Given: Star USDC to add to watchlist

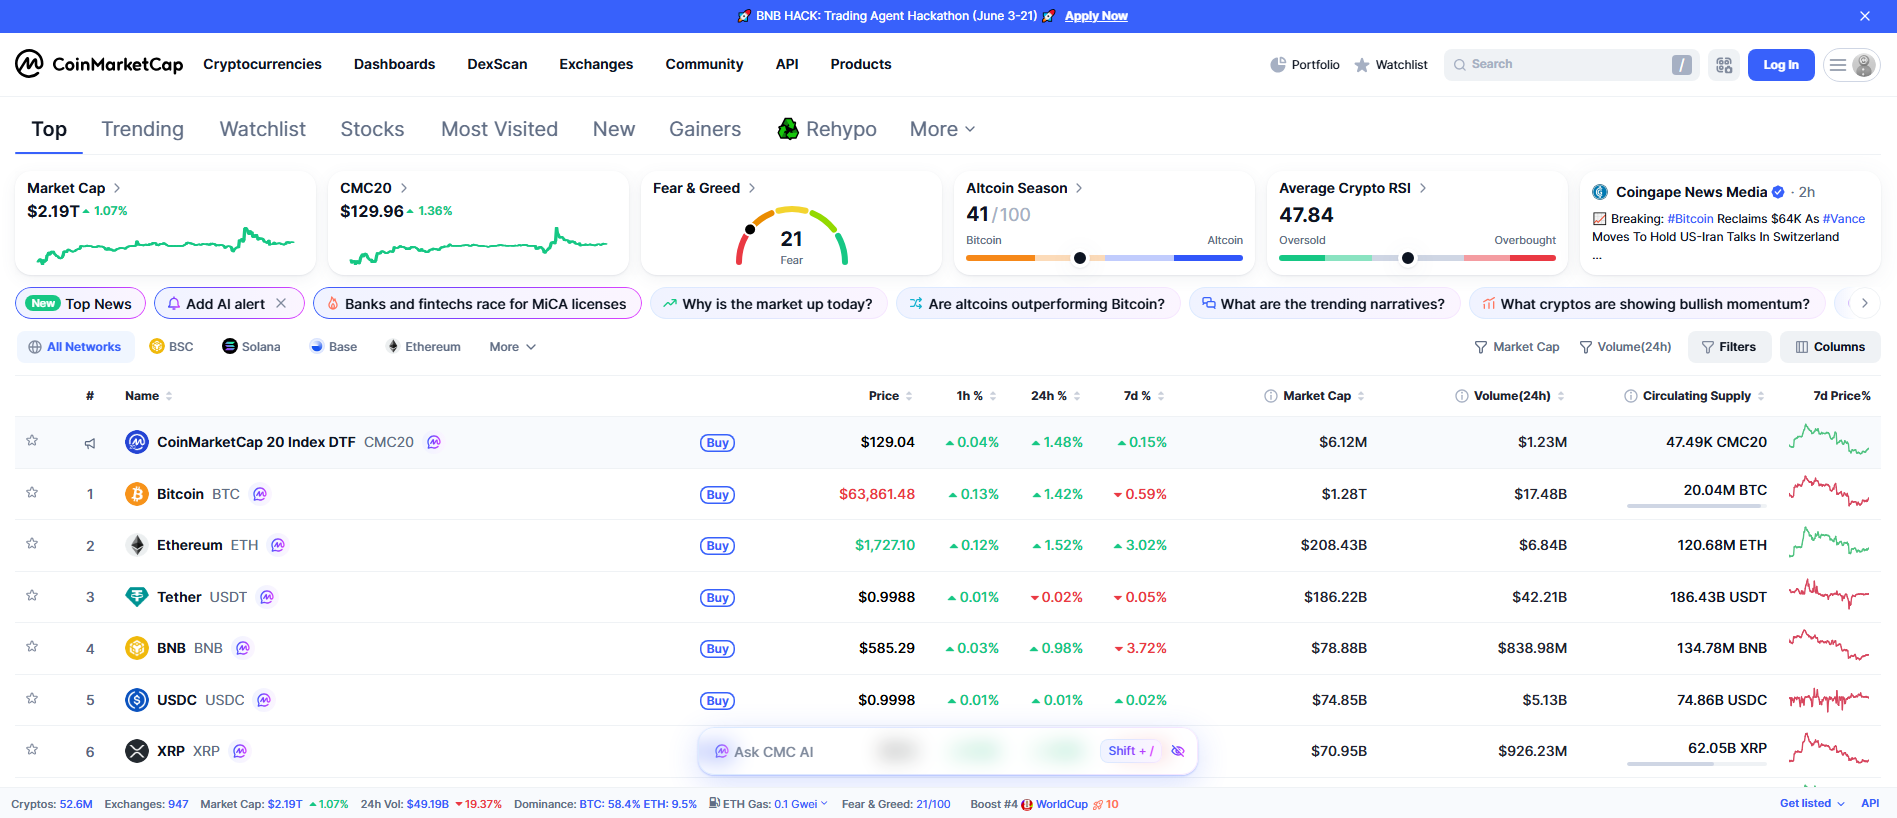Looking at the screenshot, I should point(32,698).
